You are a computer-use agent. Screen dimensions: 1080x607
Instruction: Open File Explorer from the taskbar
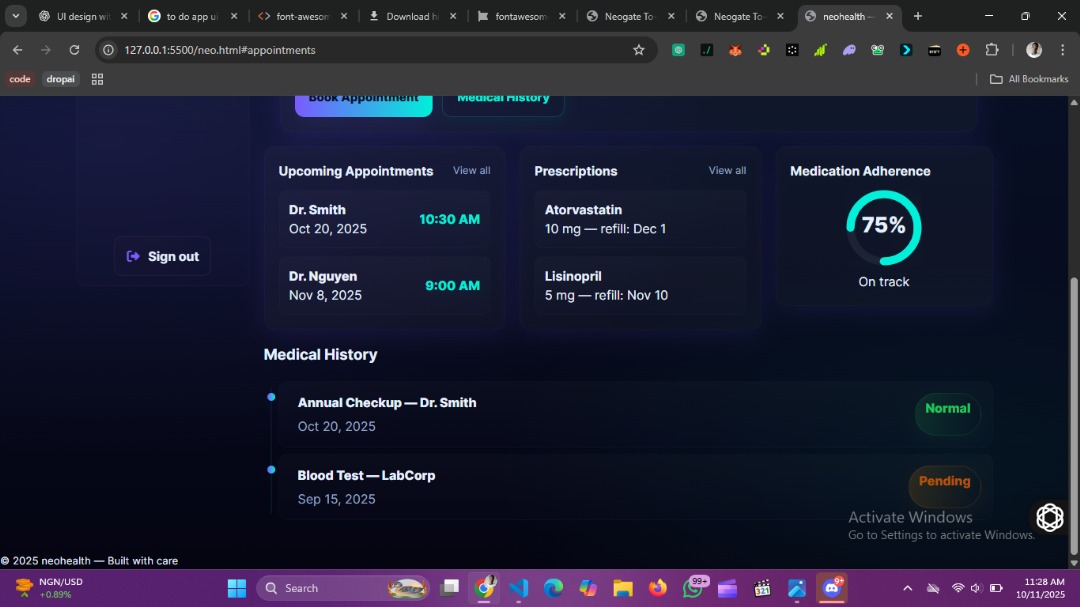[623, 588]
